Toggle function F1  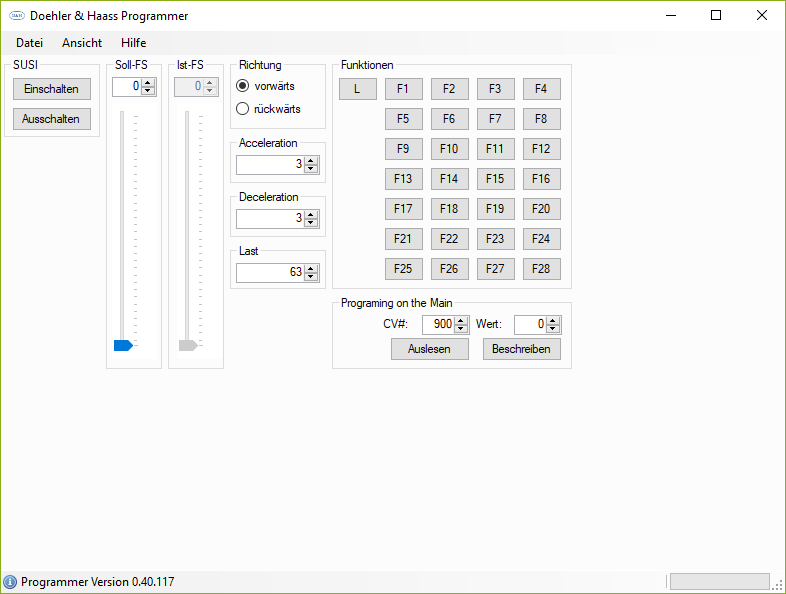[404, 89]
